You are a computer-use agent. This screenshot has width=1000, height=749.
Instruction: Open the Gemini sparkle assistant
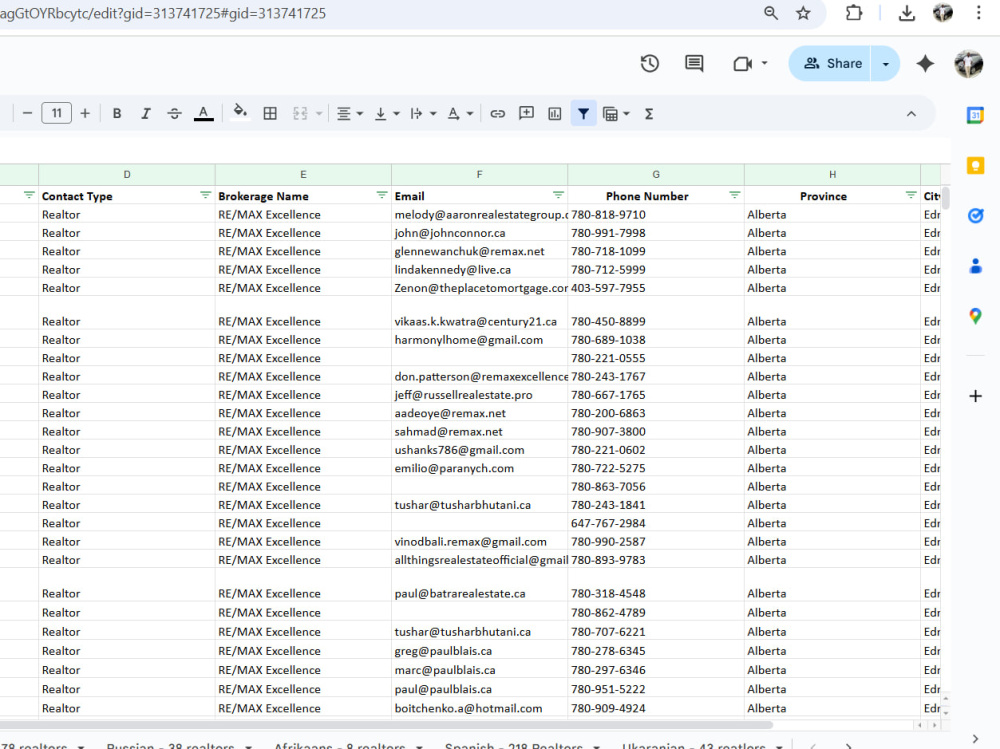[x=925, y=63]
